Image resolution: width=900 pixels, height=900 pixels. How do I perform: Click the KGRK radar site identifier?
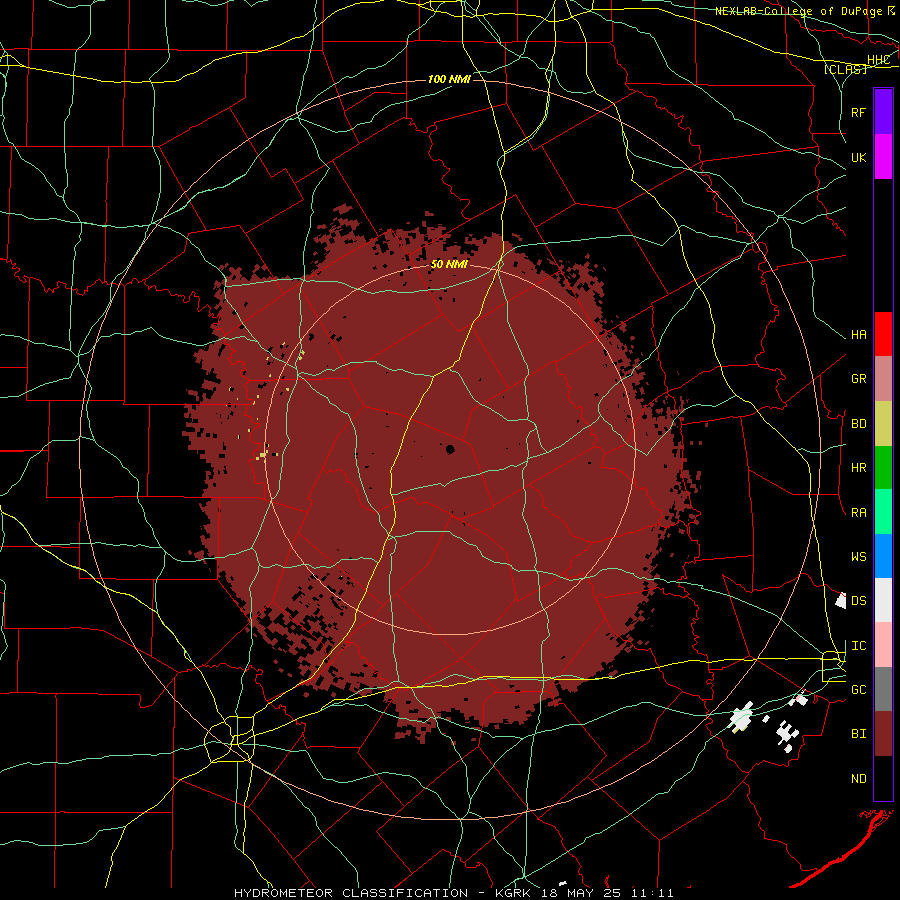[x=513, y=893]
